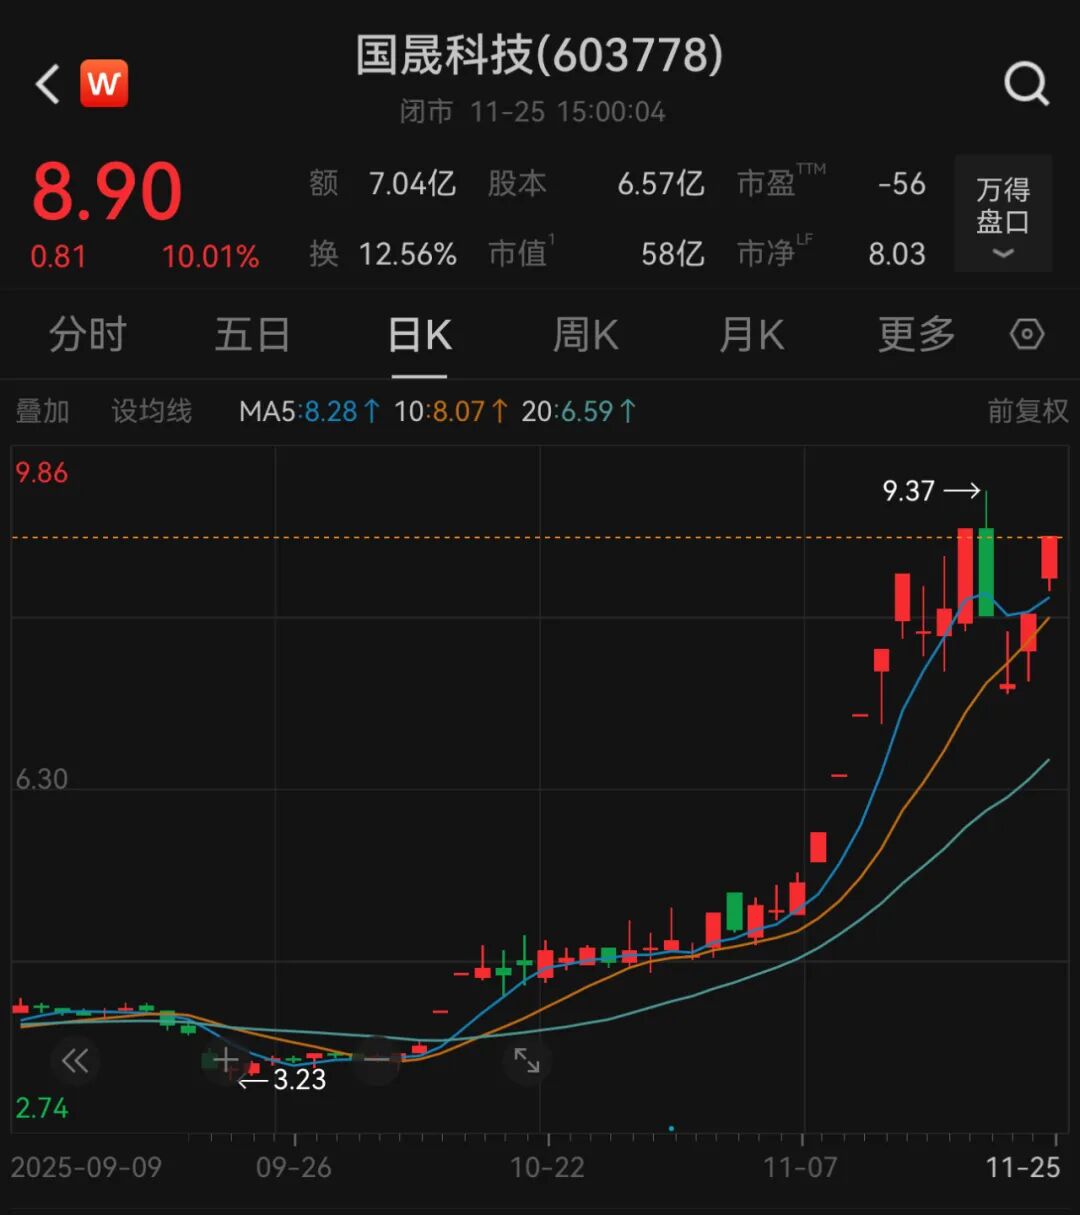Click the 叠加 overlay button
This screenshot has height=1215, width=1080.
(42, 410)
